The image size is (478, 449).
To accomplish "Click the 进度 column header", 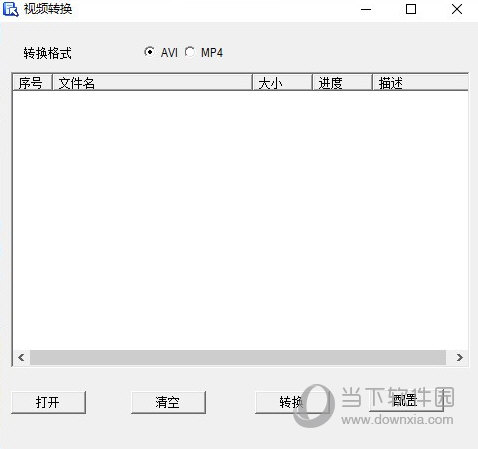I will [x=342, y=82].
